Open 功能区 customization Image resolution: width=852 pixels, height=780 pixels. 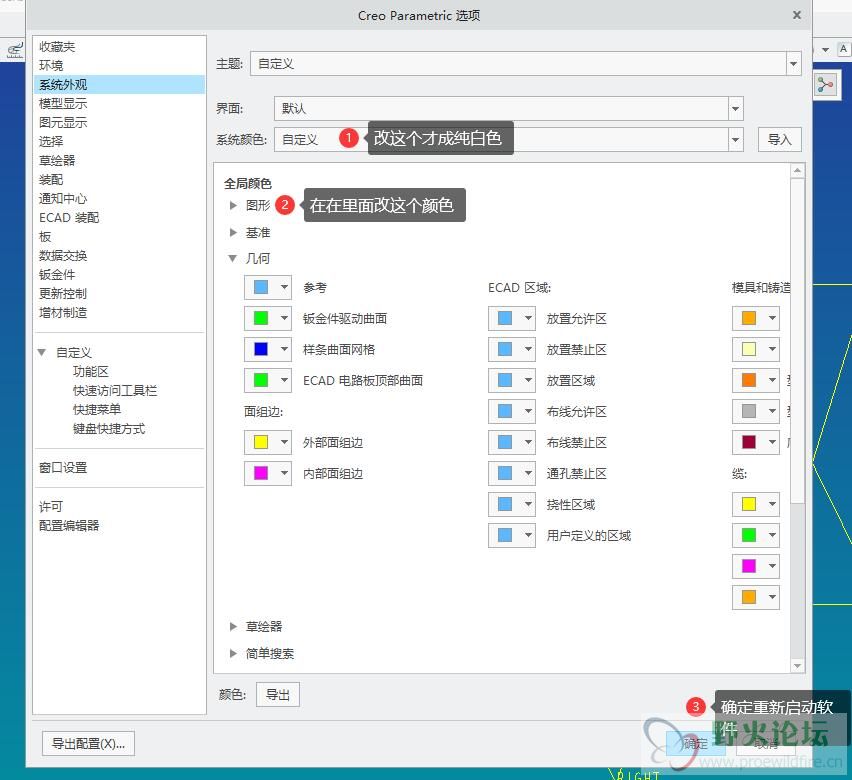[91, 372]
